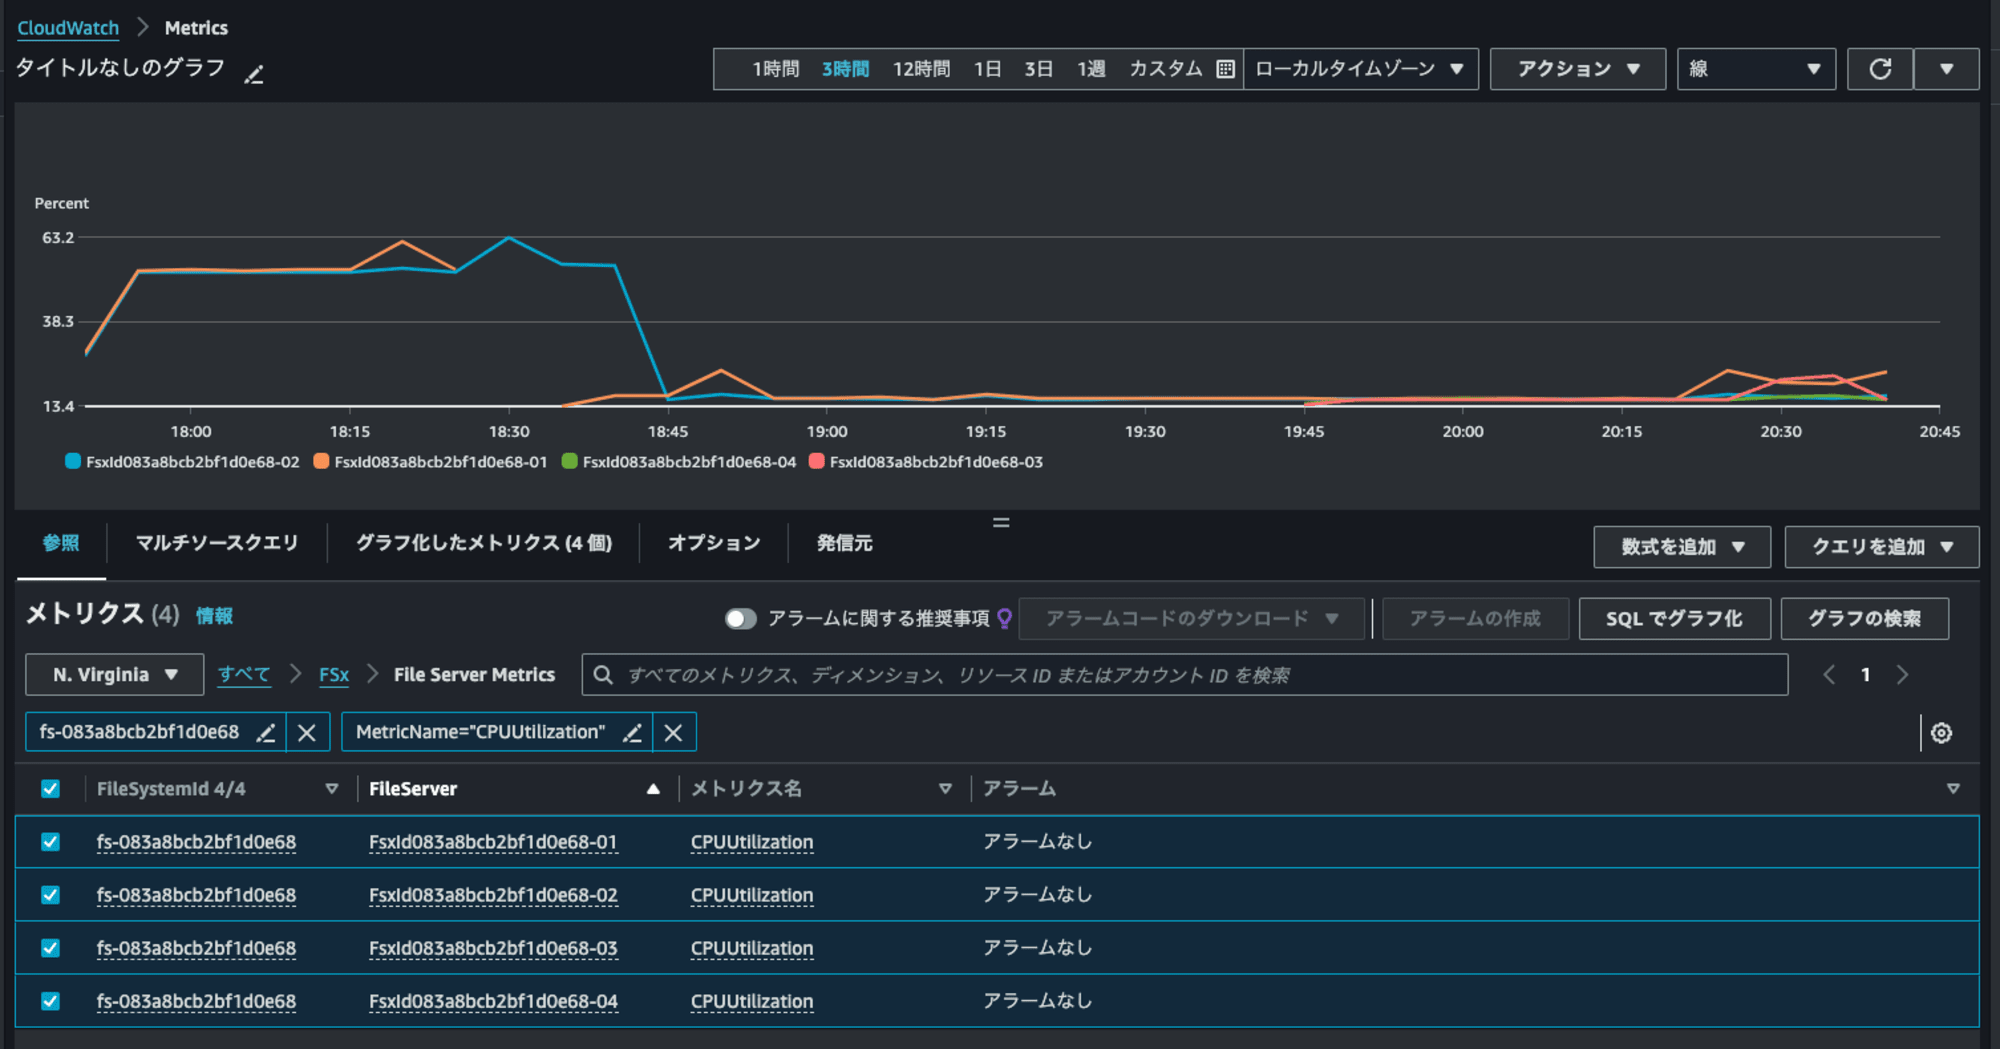Remove the MetricName CPUUtilization filter
Image resolution: width=2000 pixels, height=1049 pixels.
coord(674,733)
